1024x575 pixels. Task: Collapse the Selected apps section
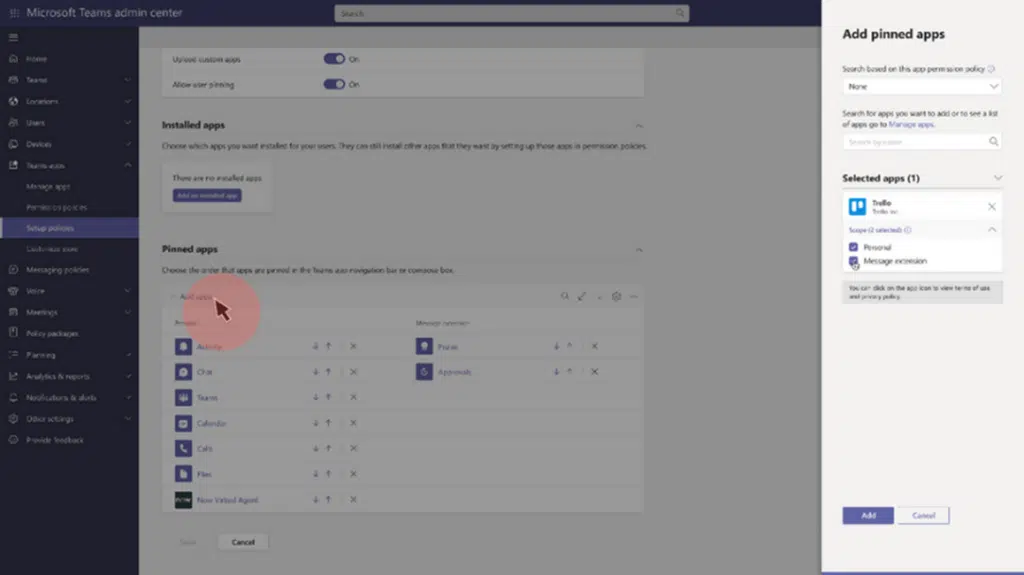click(x=997, y=178)
